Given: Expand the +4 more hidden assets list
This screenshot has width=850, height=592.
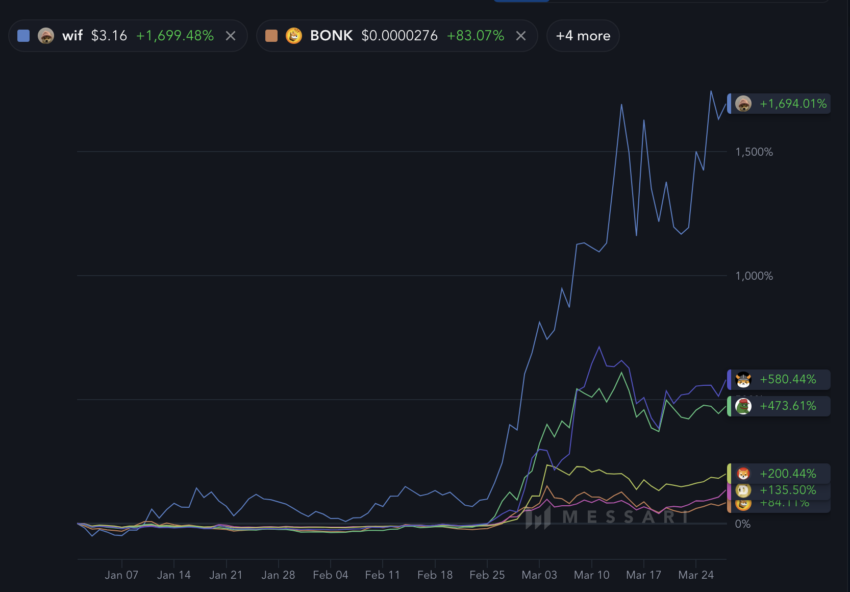Looking at the screenshot, I should point(583,35).
